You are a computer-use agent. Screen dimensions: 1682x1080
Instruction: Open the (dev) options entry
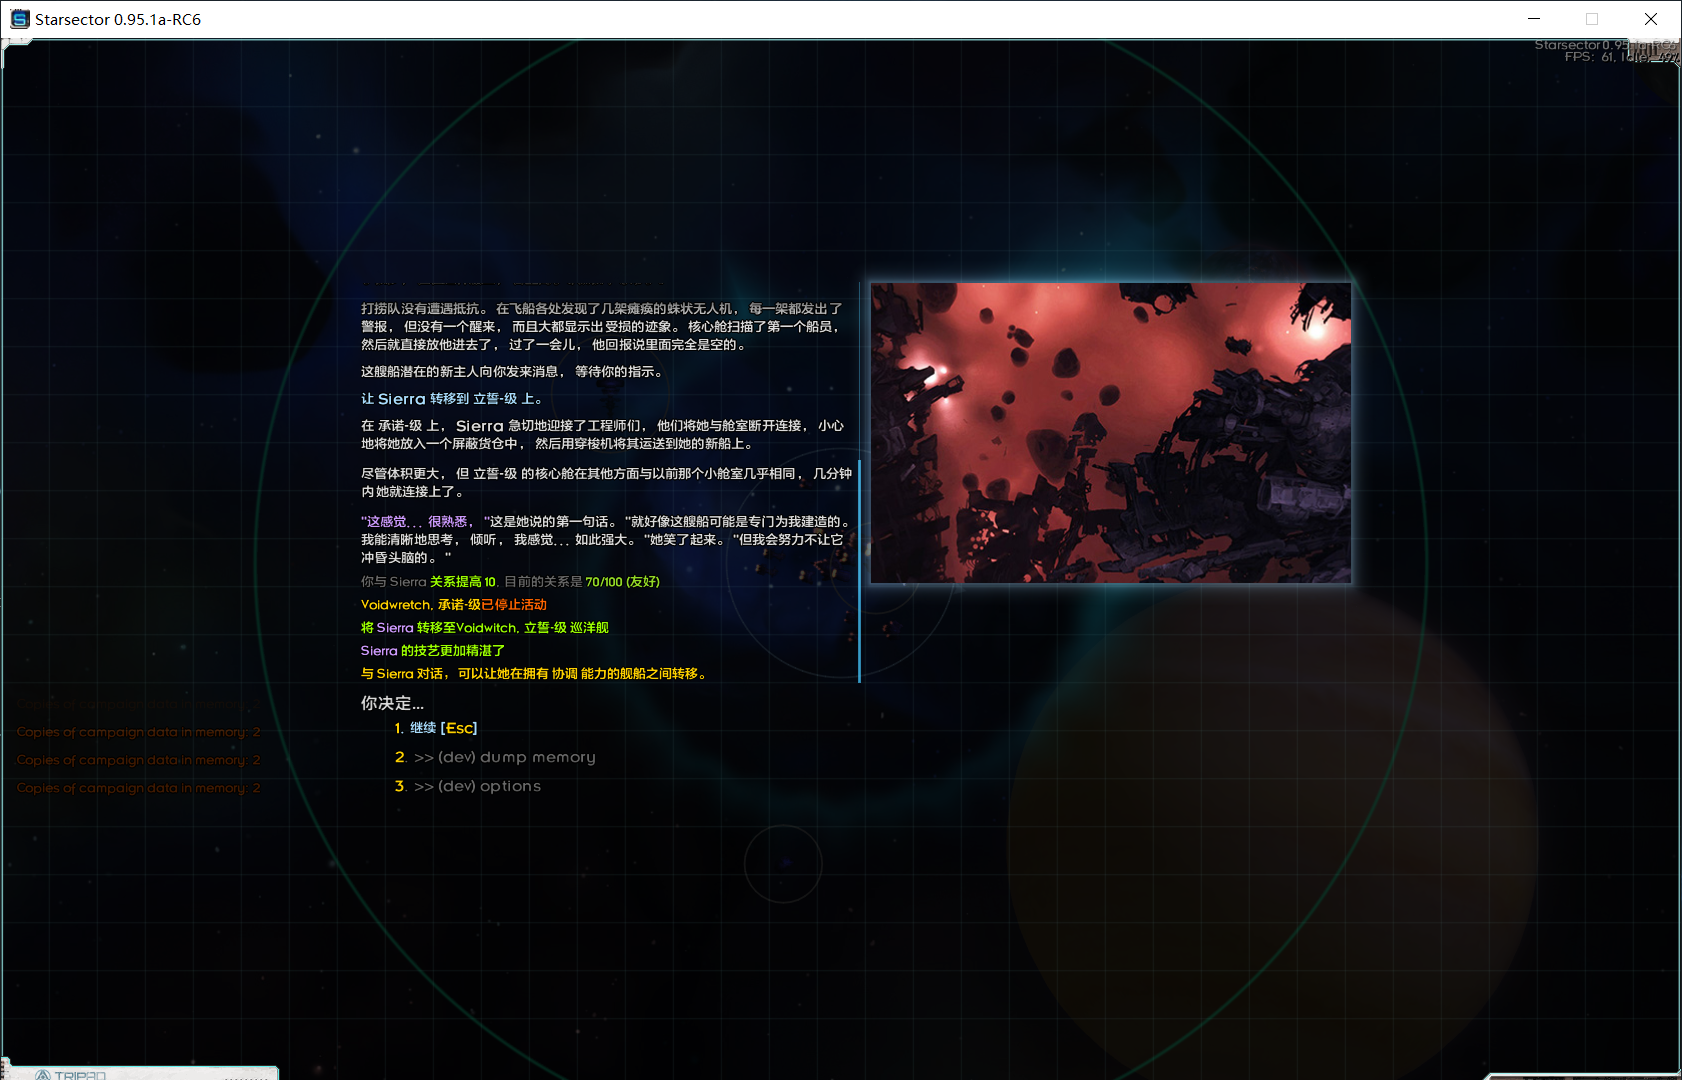(x=477, y=786)
